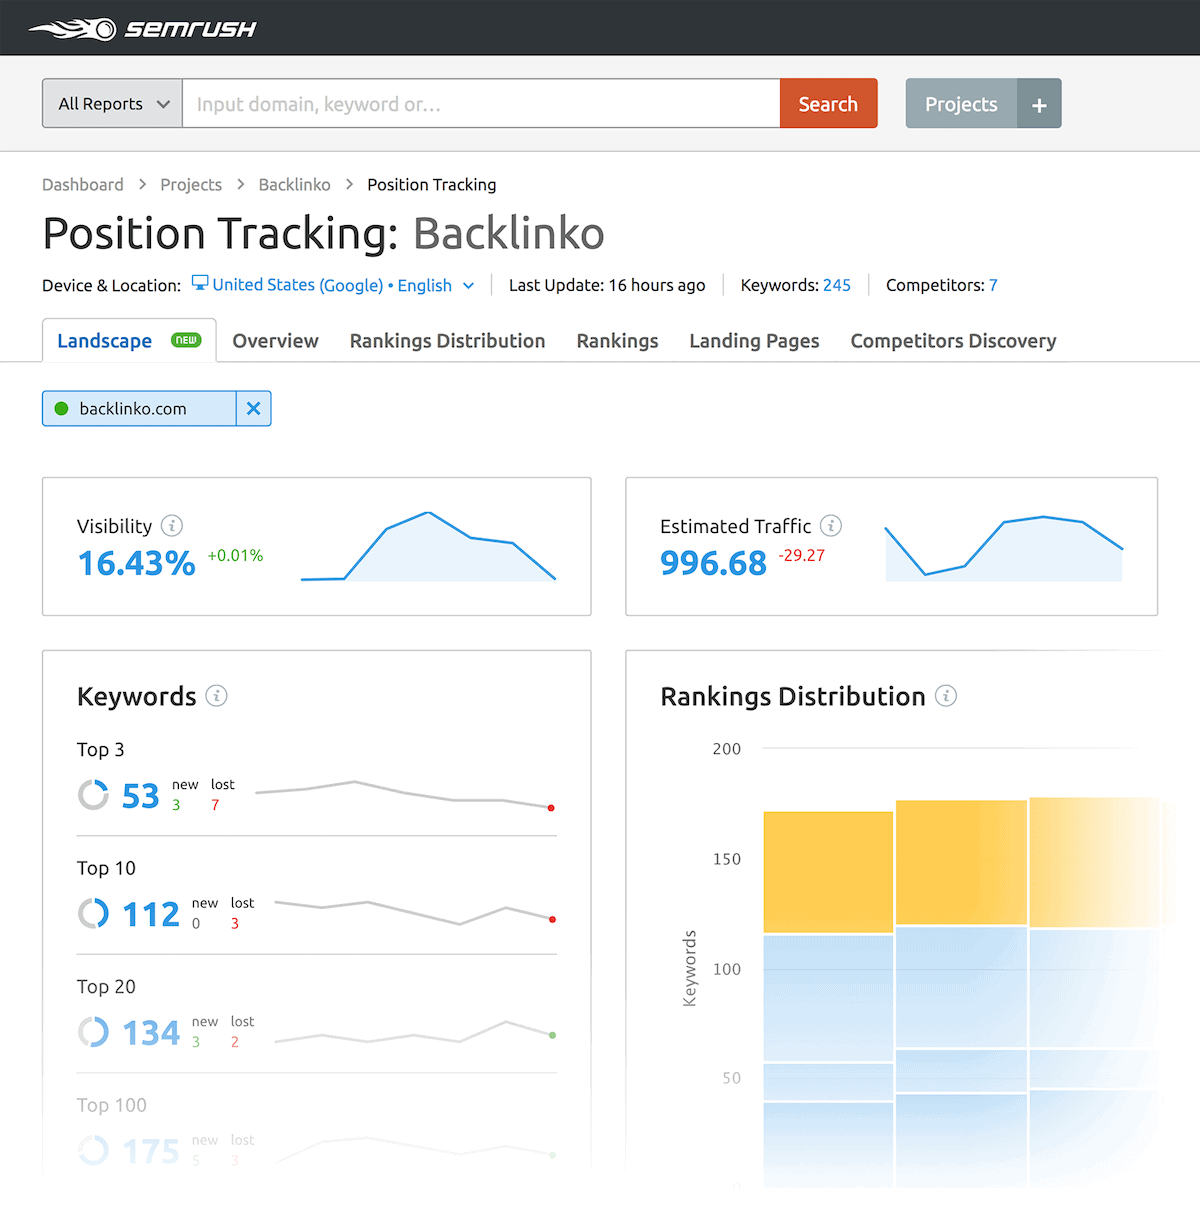
Task: Open the All Reports dropdown
Action: (112, 104)
